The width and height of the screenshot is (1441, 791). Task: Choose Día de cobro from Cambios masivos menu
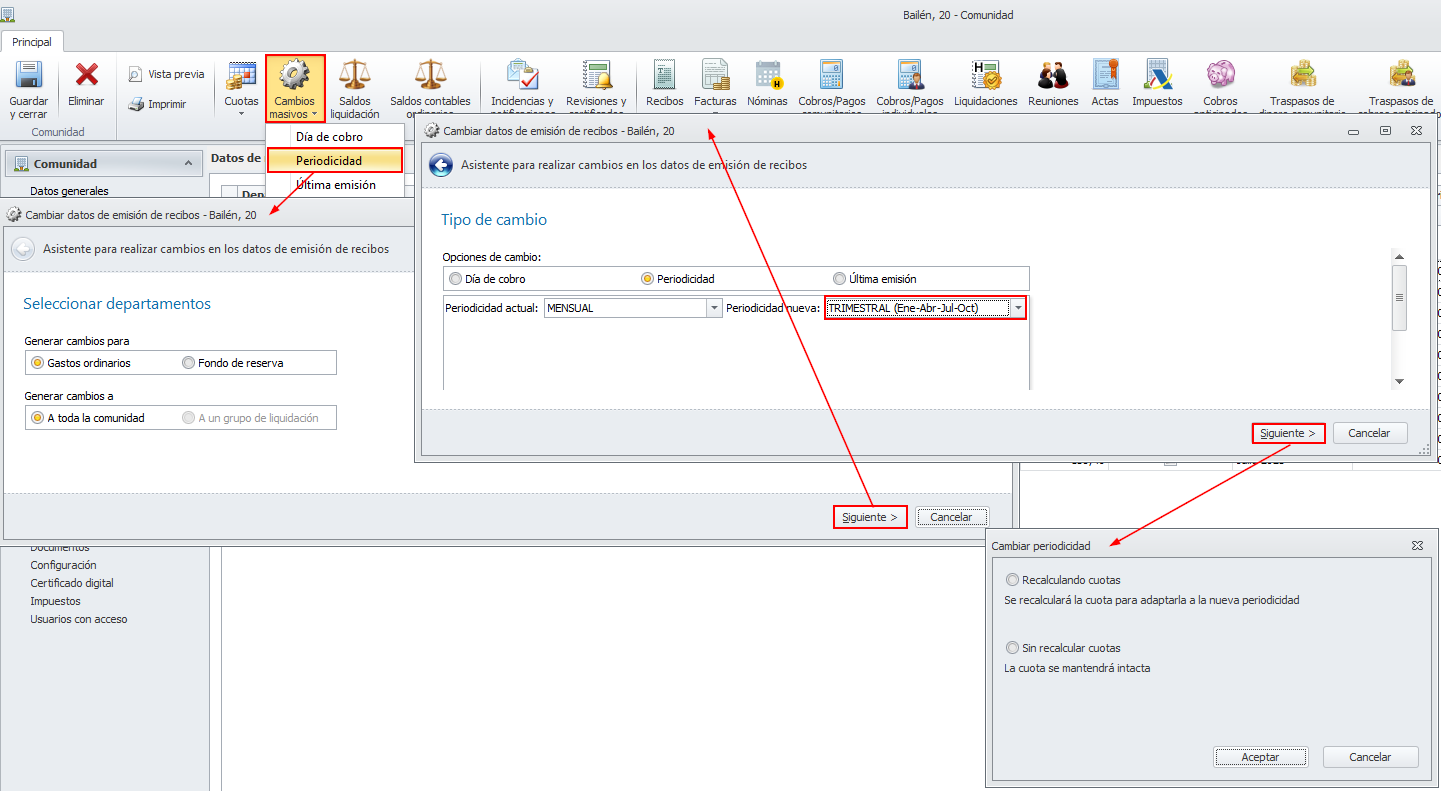coord(335,137)
